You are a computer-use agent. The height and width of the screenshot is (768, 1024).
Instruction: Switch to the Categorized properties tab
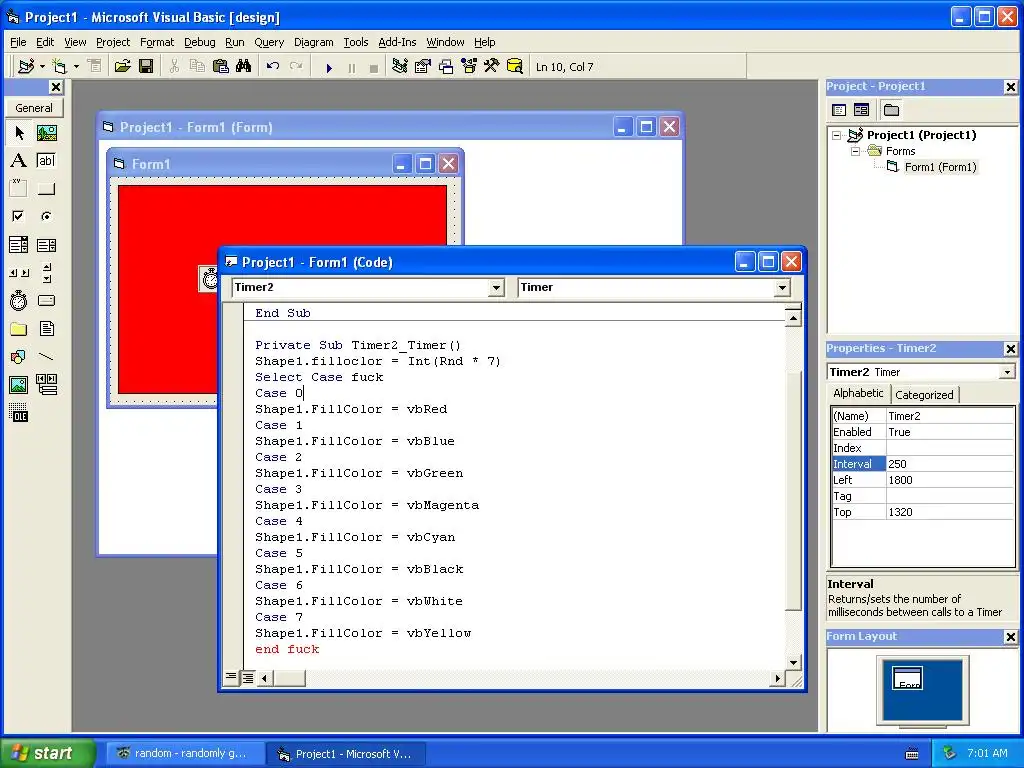click(x=924, y=394)
